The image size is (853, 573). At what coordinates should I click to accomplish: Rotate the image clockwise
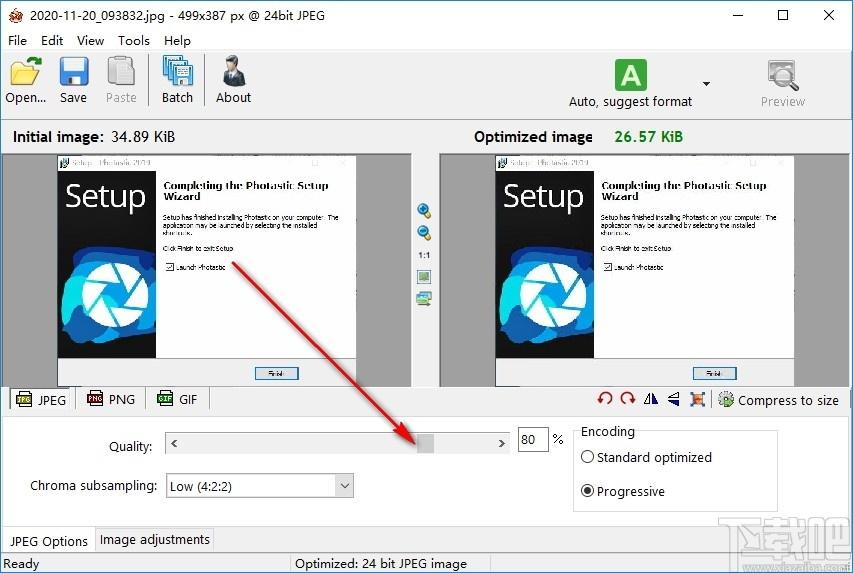tap(628, 399)
